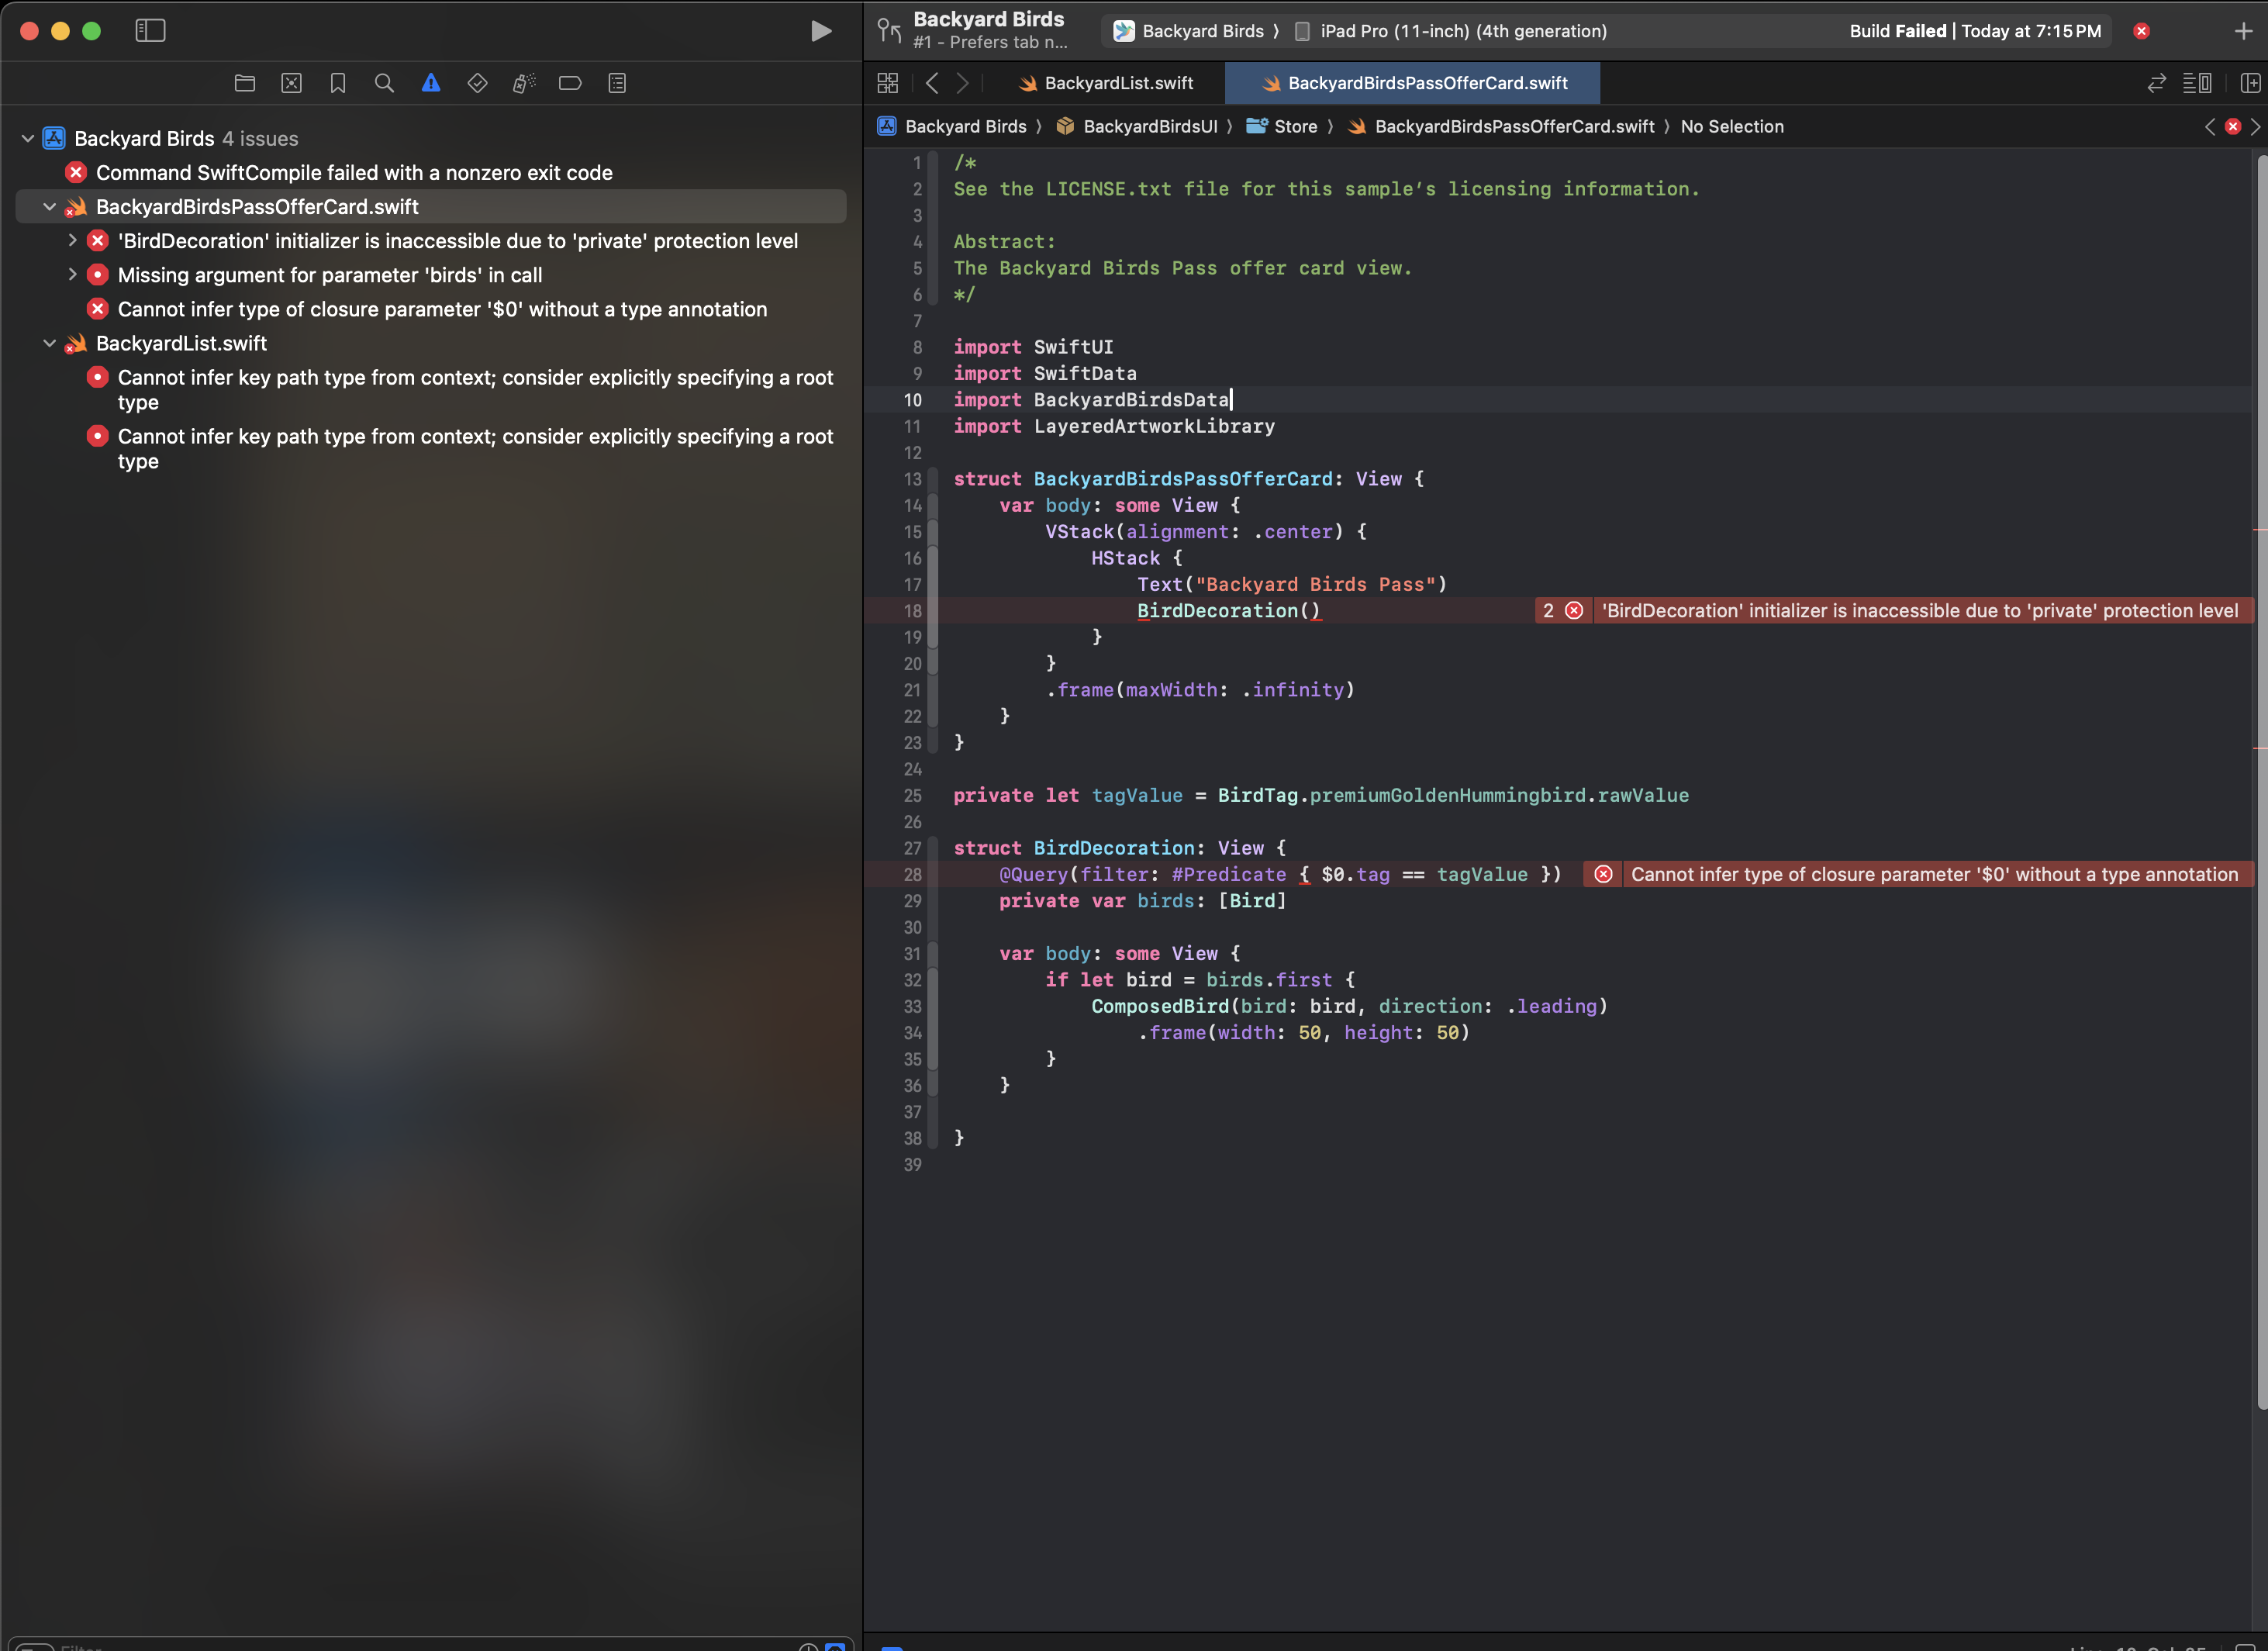The image size is (2268, 1651).
Task: Open the editor options lines menu
Action: tap(2196, 83)
